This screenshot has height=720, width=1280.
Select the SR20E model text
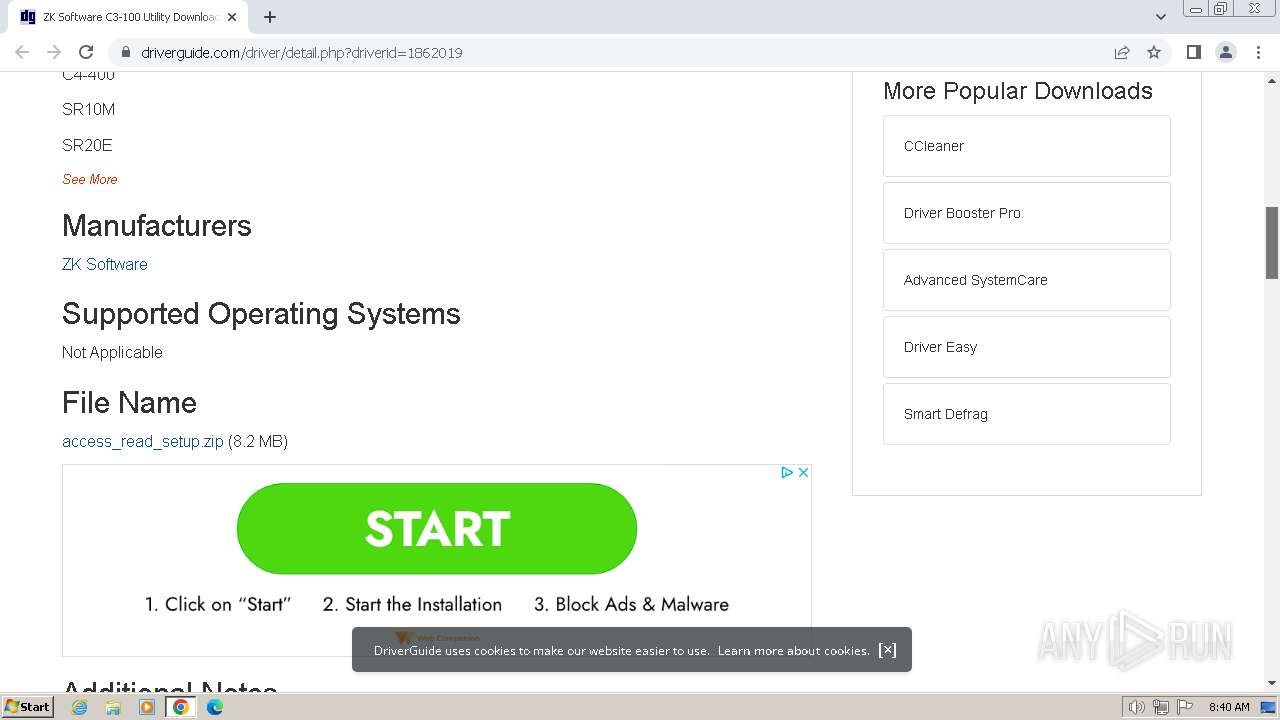(87, 145)
